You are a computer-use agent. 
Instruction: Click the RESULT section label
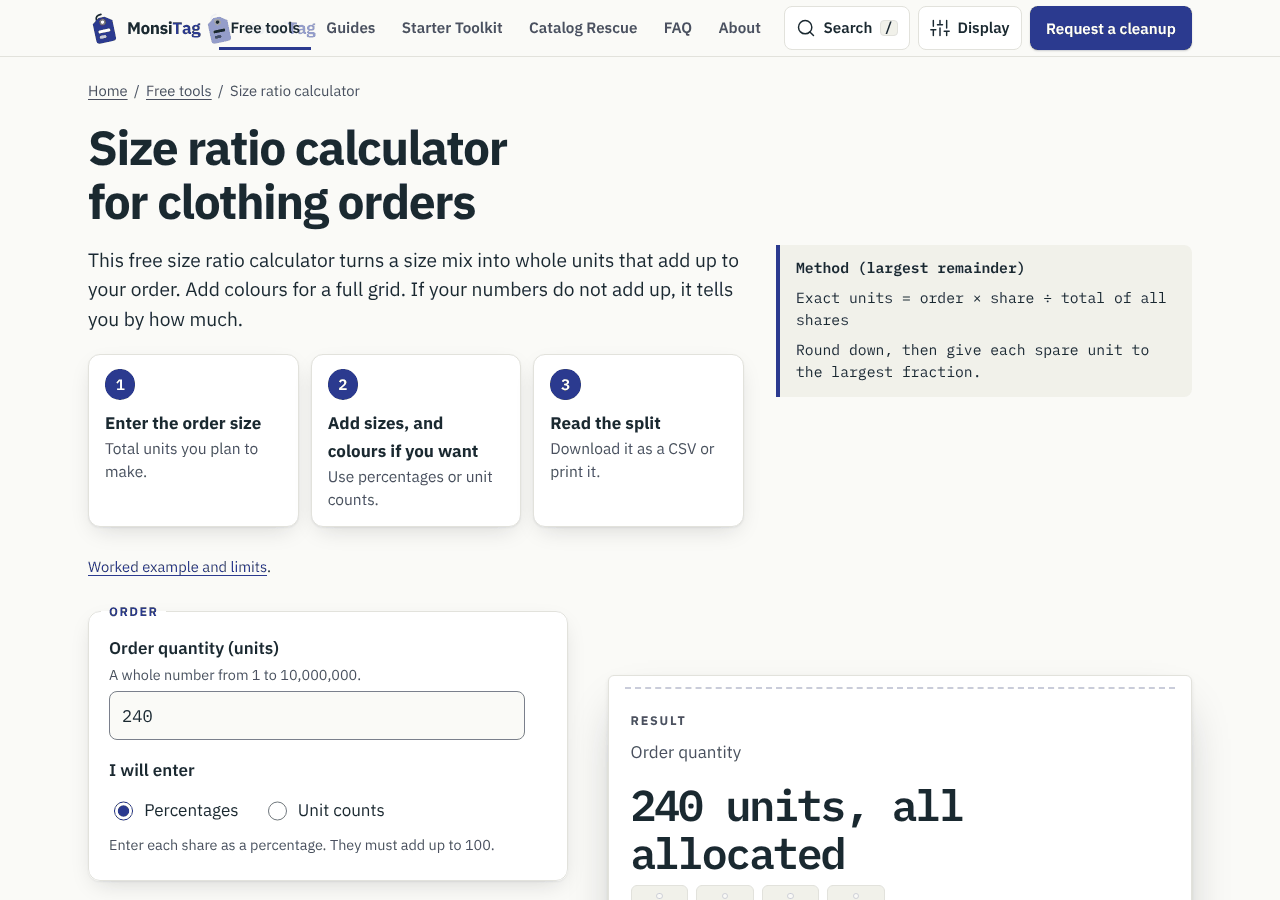pyautogui.click(x=658, y=721)
